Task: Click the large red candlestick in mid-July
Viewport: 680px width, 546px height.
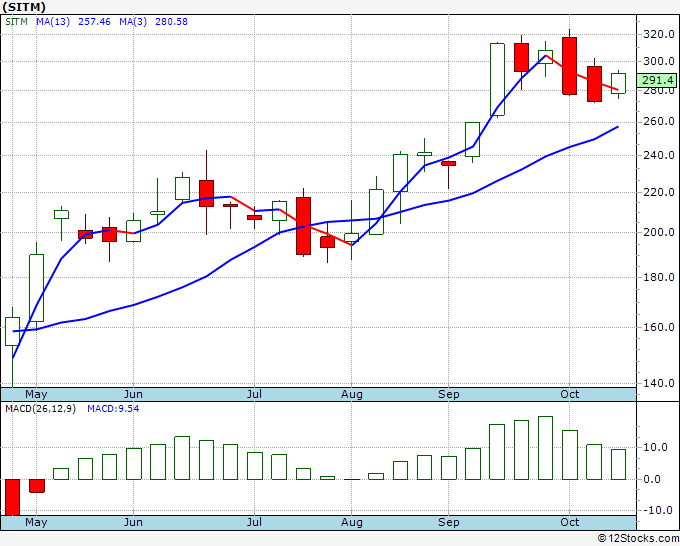Action: click(x=304, y=226)
